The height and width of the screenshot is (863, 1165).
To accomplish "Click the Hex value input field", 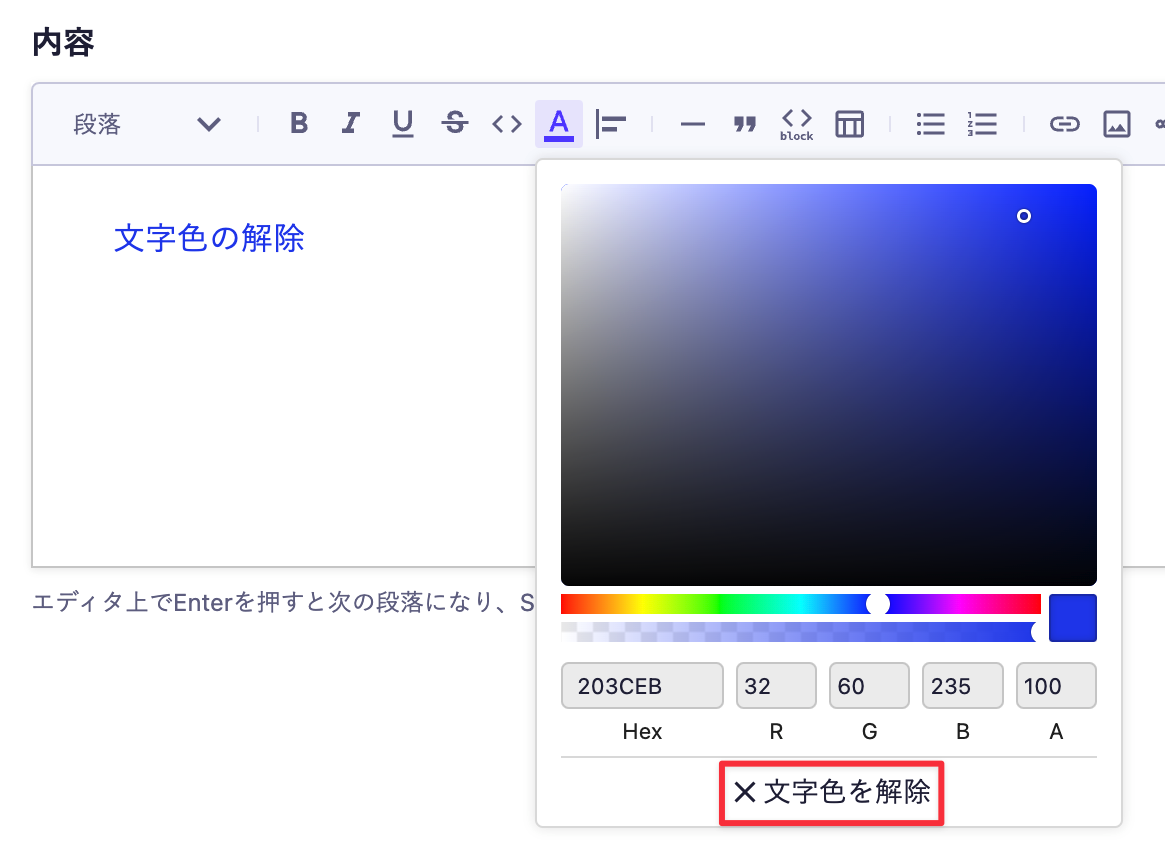I will tap(641, 685).
